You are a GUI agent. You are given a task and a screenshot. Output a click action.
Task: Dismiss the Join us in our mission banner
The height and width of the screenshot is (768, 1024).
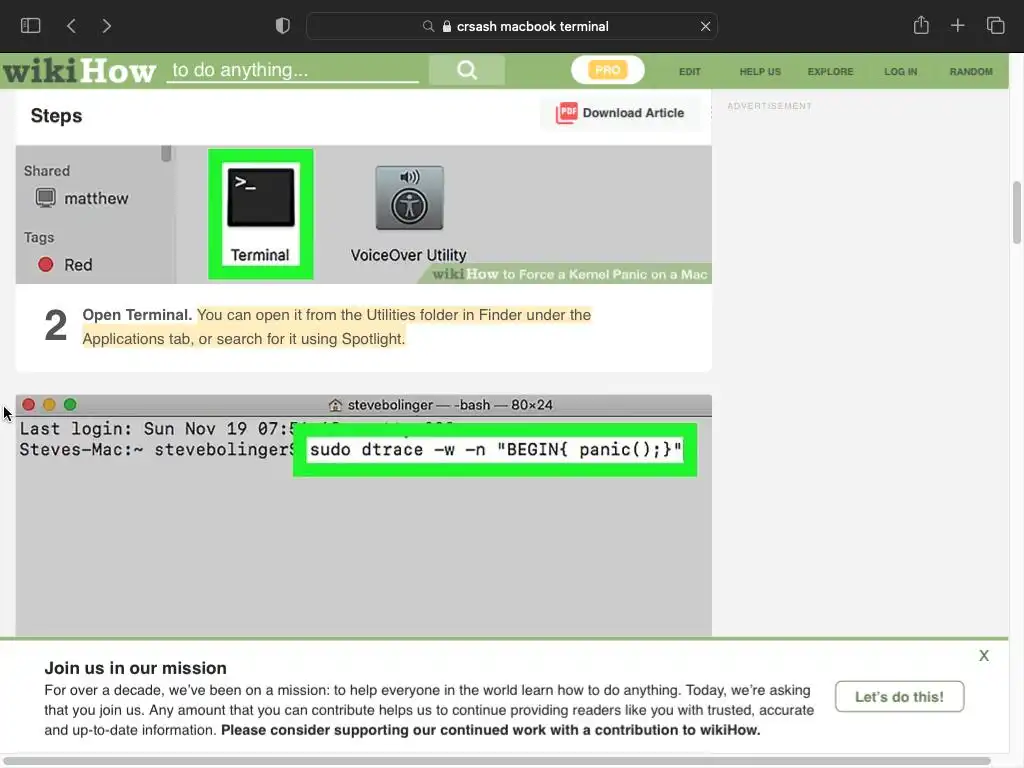tap(984, 656)
